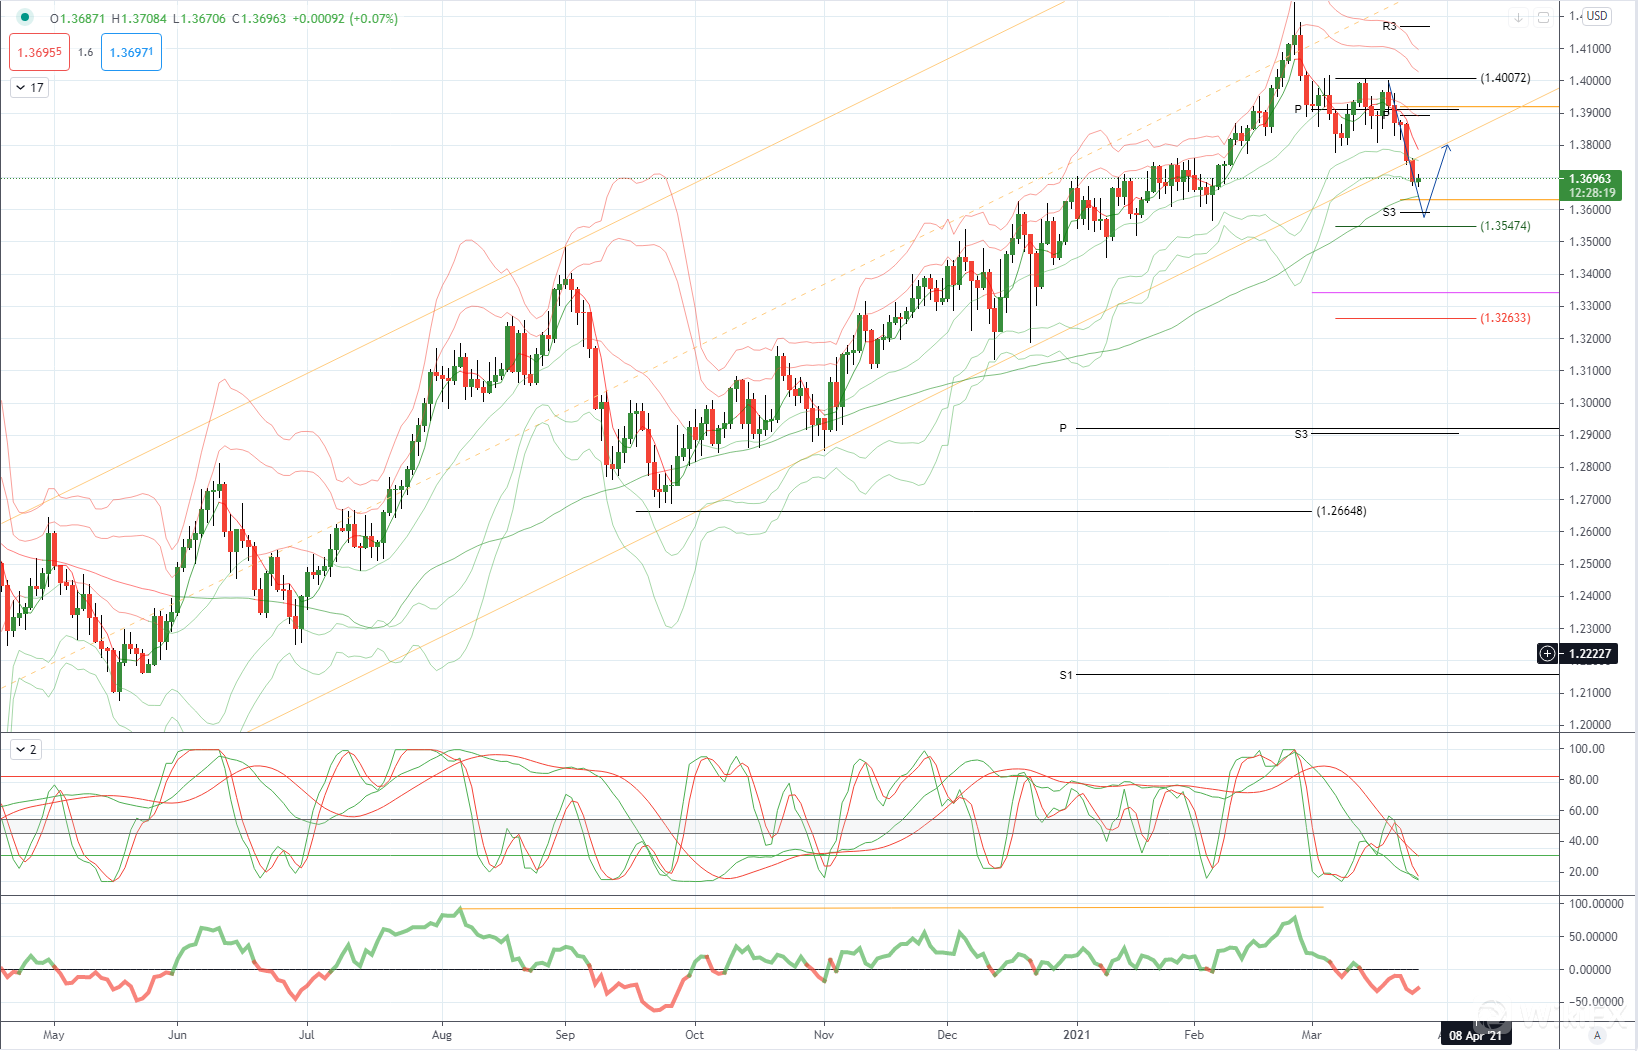Maximize the chart pane with square icon

pos(1543,17)
